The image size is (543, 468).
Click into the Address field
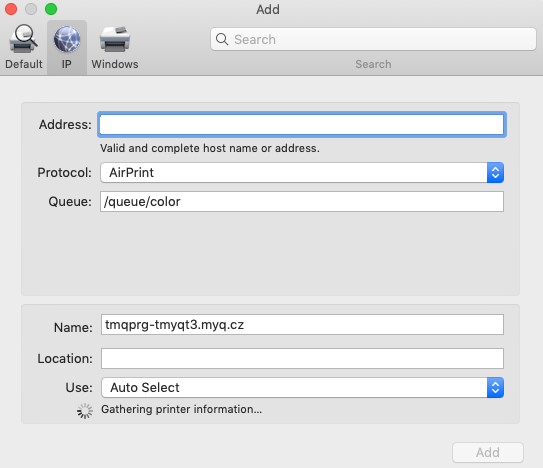[x=302, y=125]
